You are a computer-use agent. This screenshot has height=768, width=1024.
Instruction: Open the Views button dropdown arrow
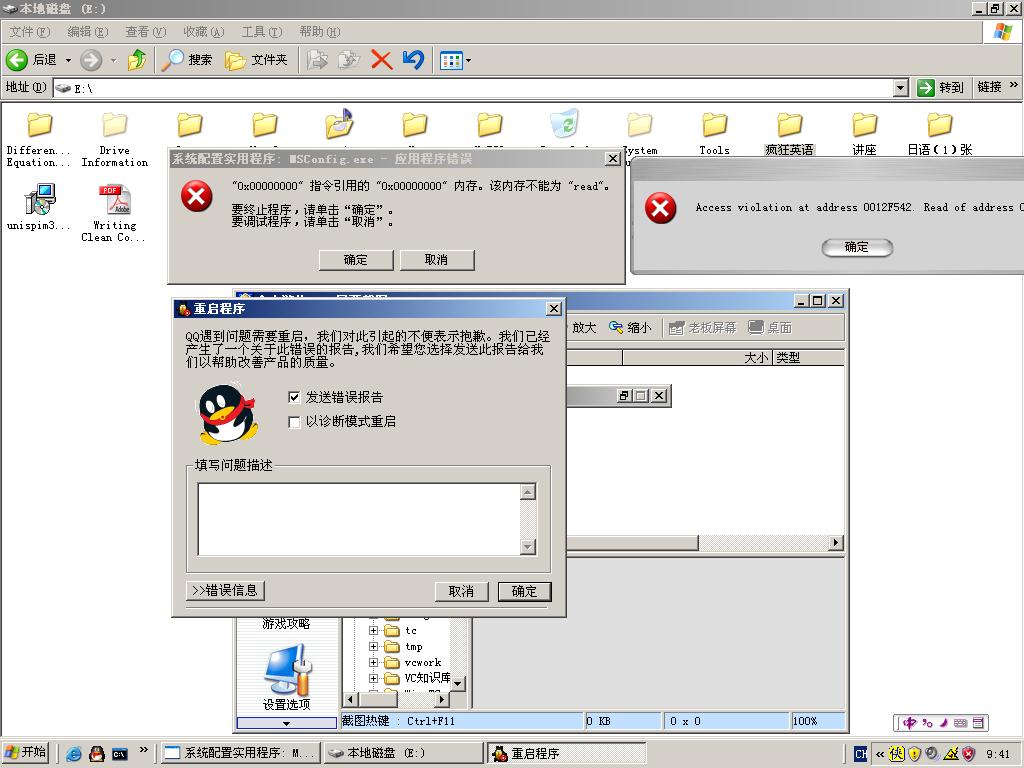tap(468, 61)
